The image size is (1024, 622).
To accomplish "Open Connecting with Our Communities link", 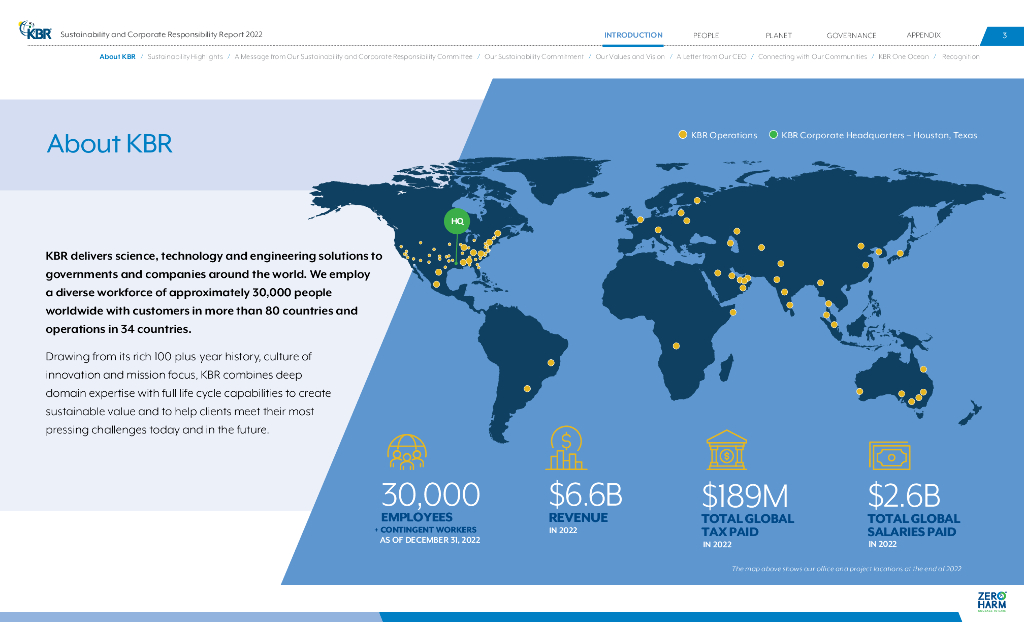I will coord(812,57).
